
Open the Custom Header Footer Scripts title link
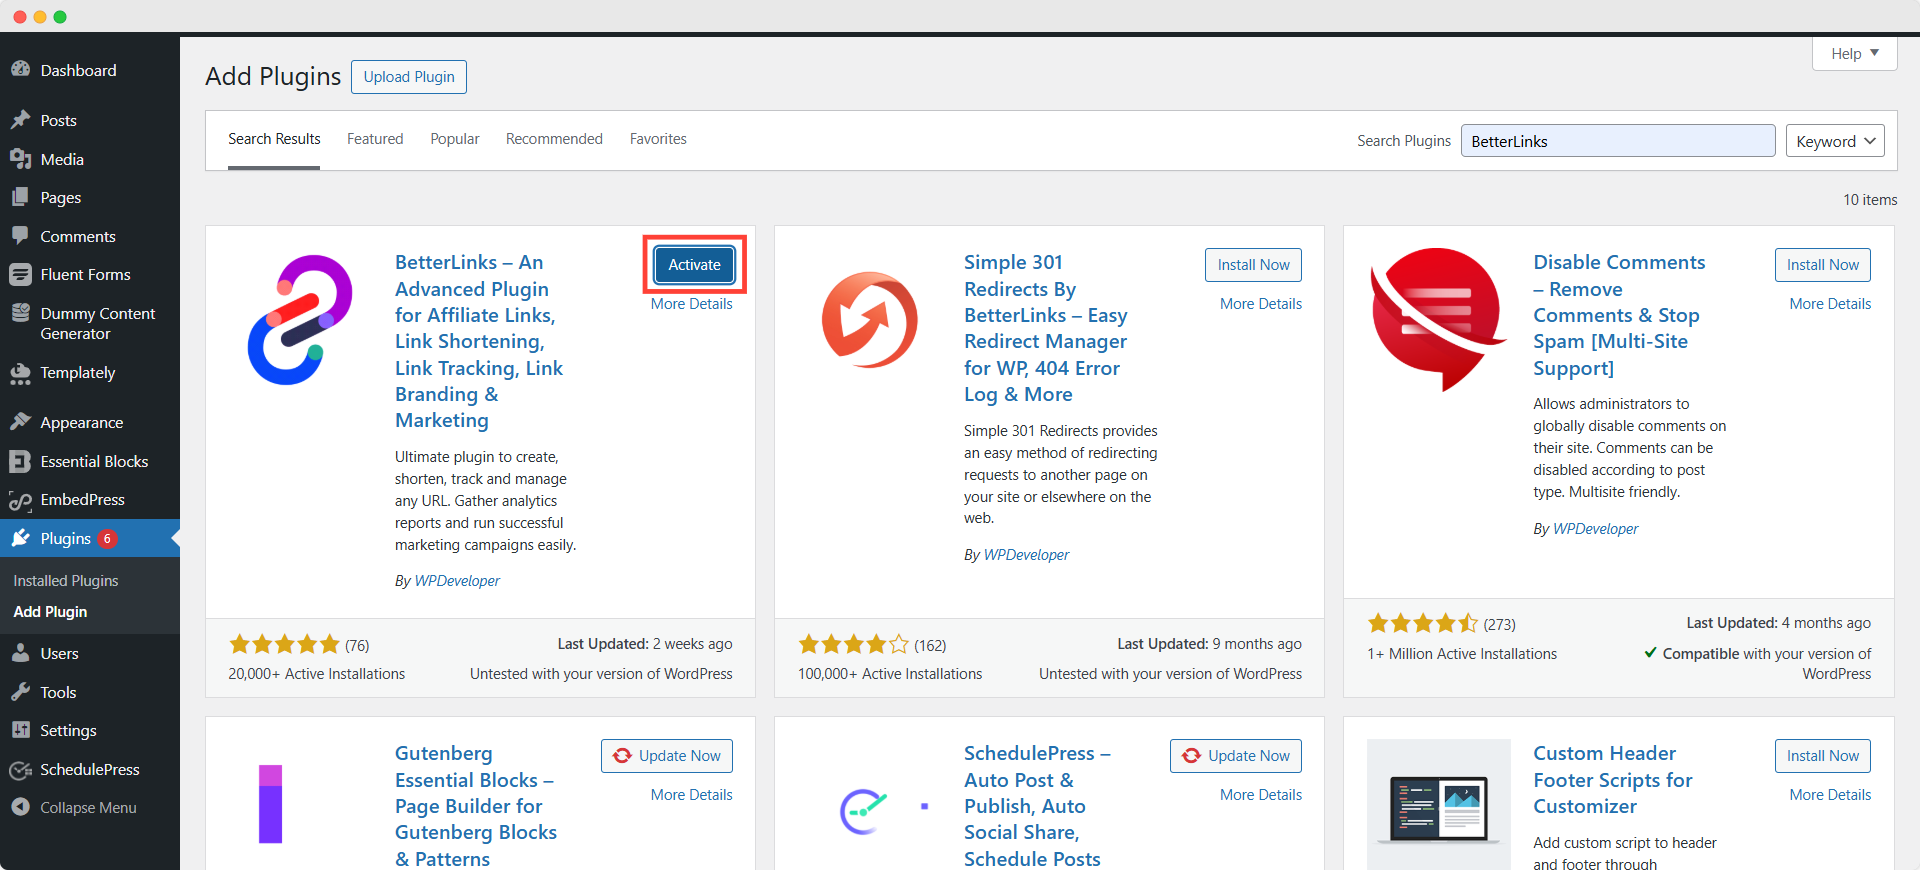click(1613, 780)
